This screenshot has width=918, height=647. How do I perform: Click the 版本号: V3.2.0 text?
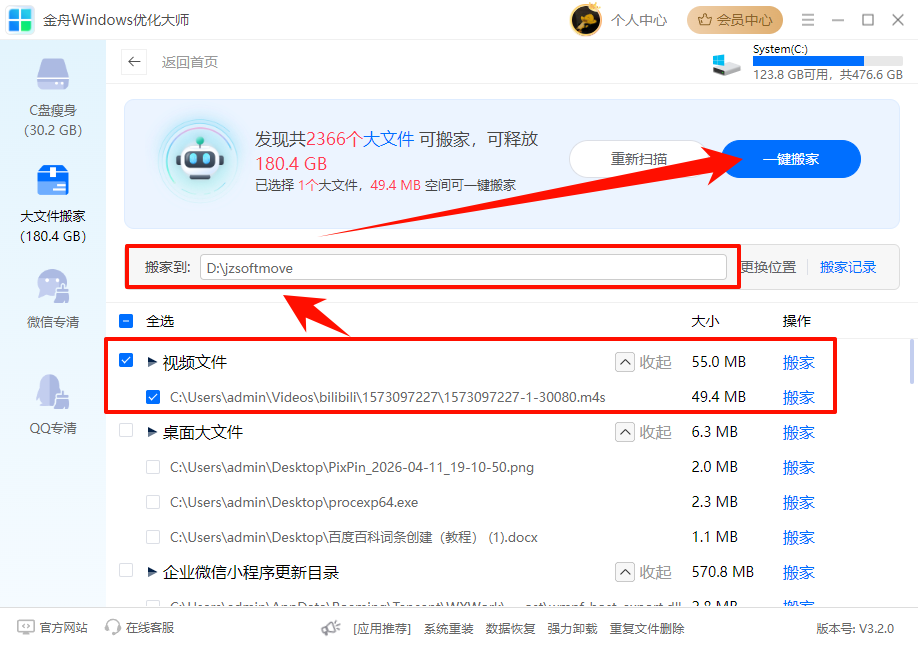[855, 629]
